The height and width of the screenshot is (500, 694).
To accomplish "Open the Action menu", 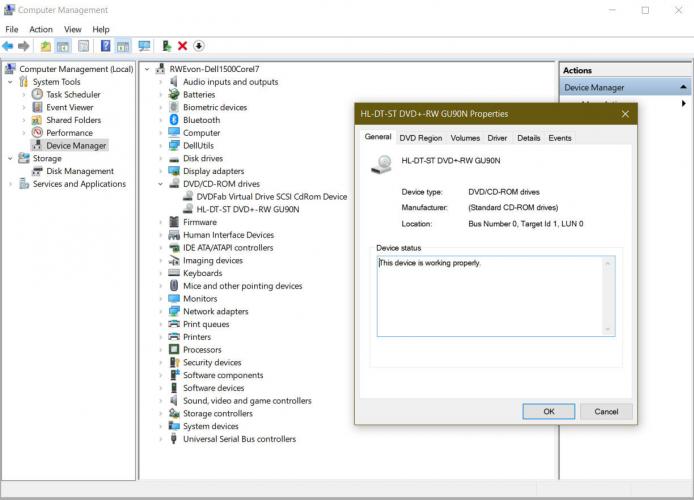I will [x=41, y=30].
